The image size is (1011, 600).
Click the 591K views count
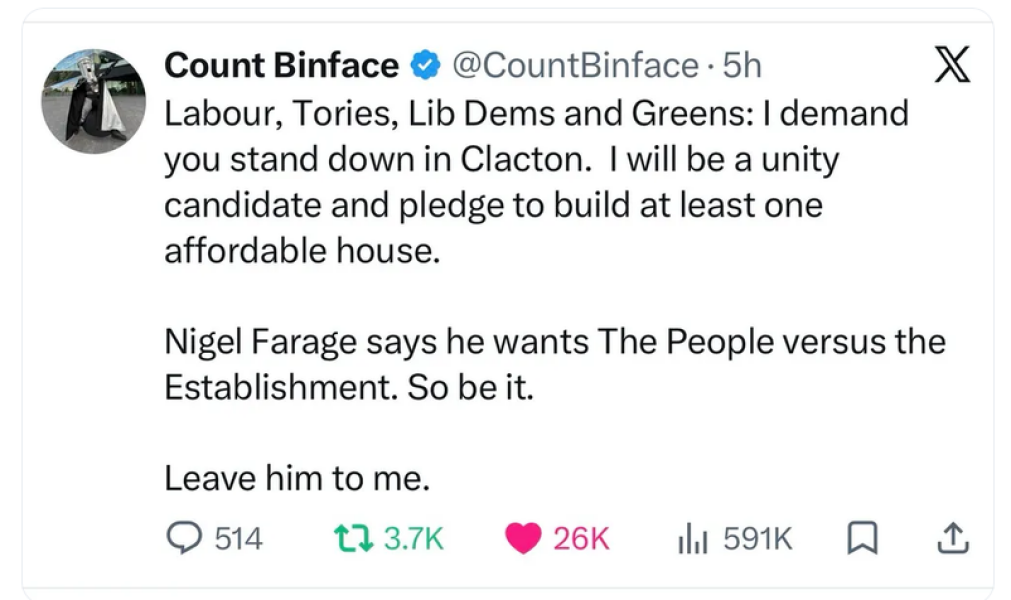[x=758, y=538]
